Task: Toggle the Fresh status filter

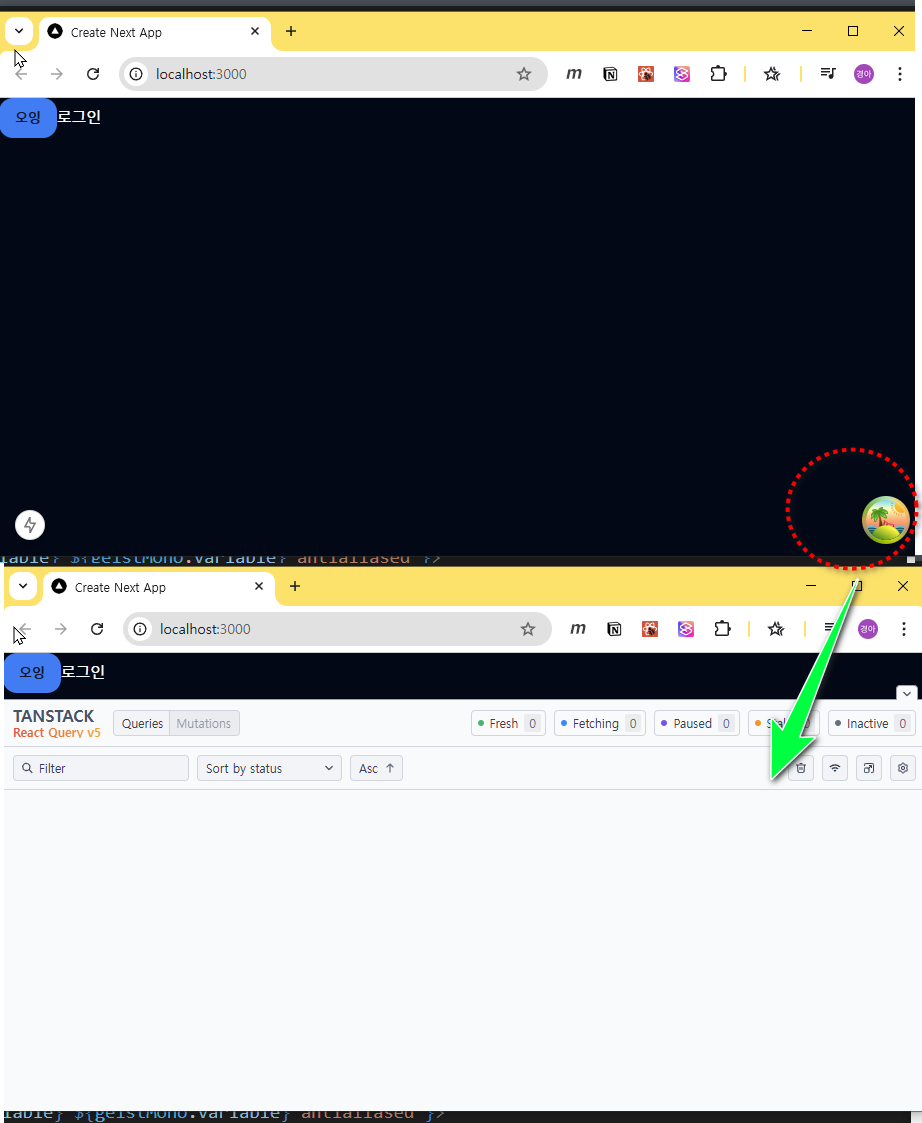Action: pos(508,723)
